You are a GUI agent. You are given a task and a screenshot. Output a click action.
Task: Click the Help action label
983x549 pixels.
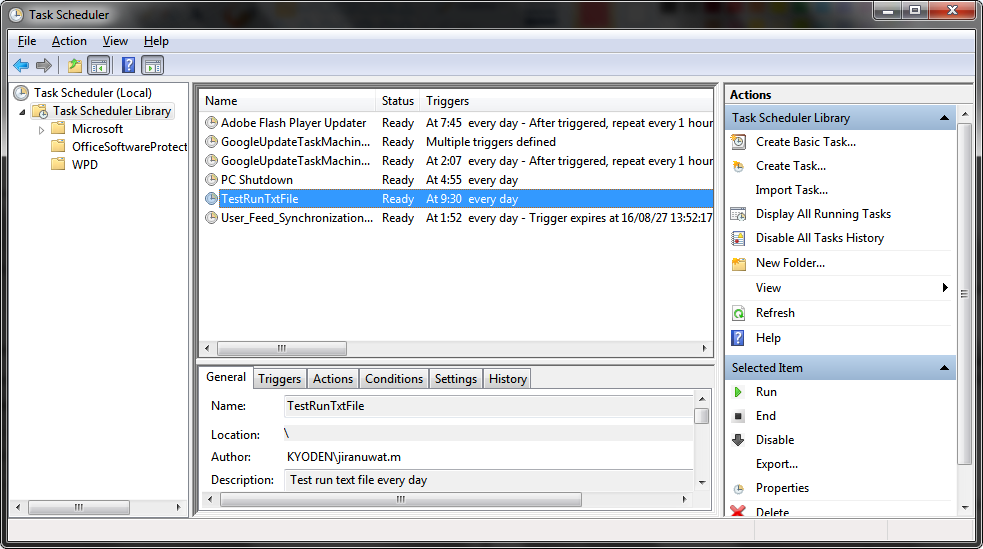[x=768, y=338]
